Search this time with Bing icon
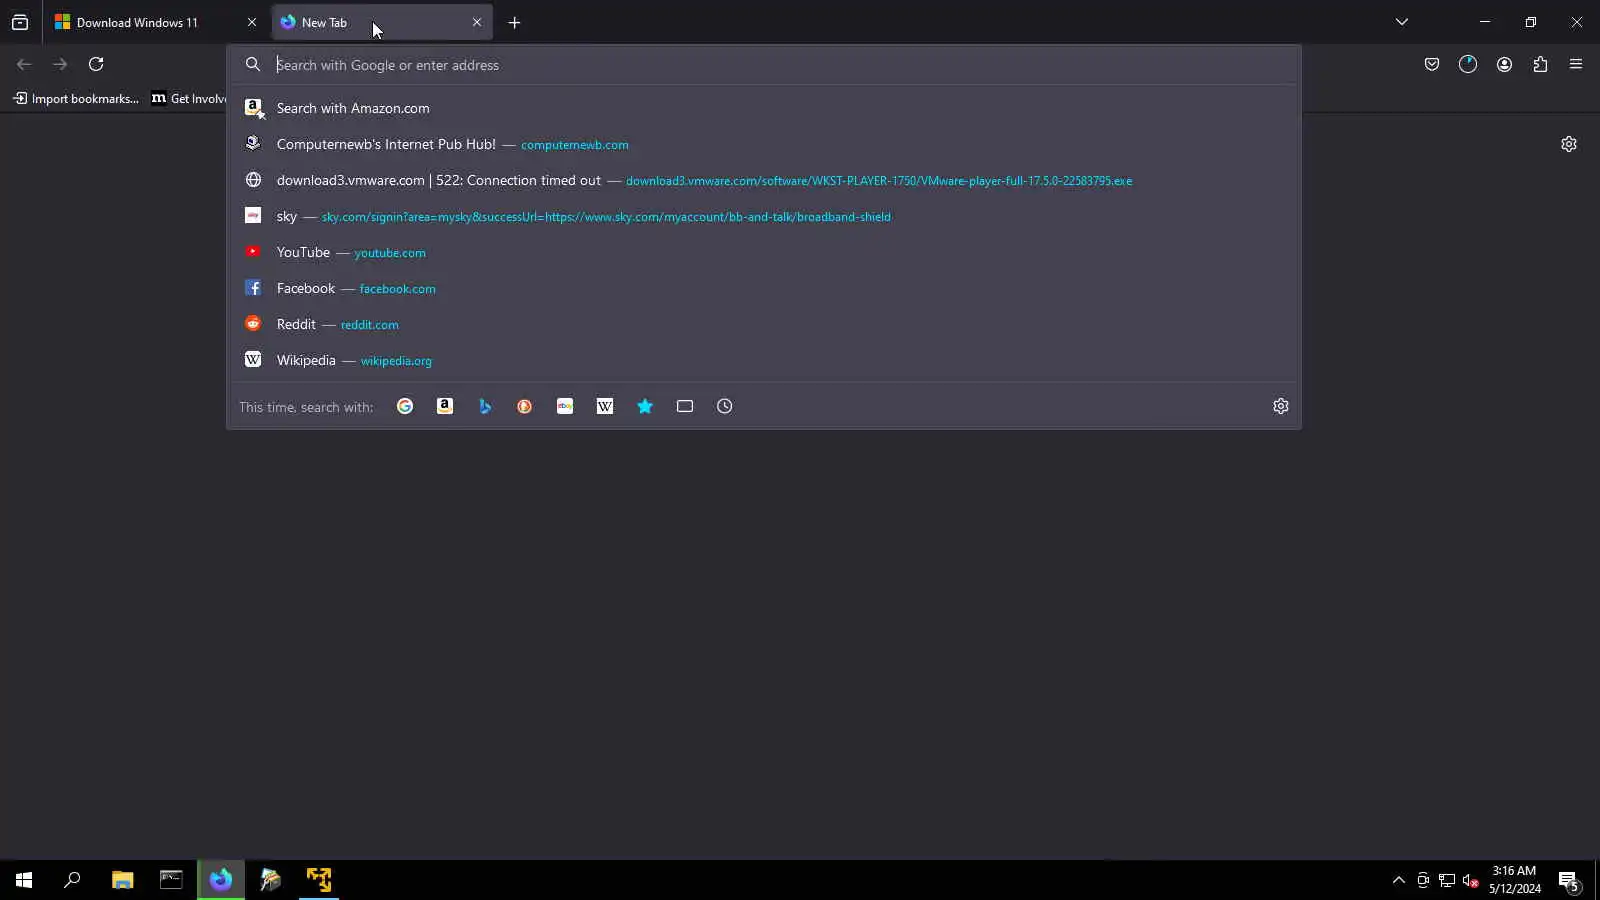This screenshot has height=900, width=1600. [x=485, y=406]
